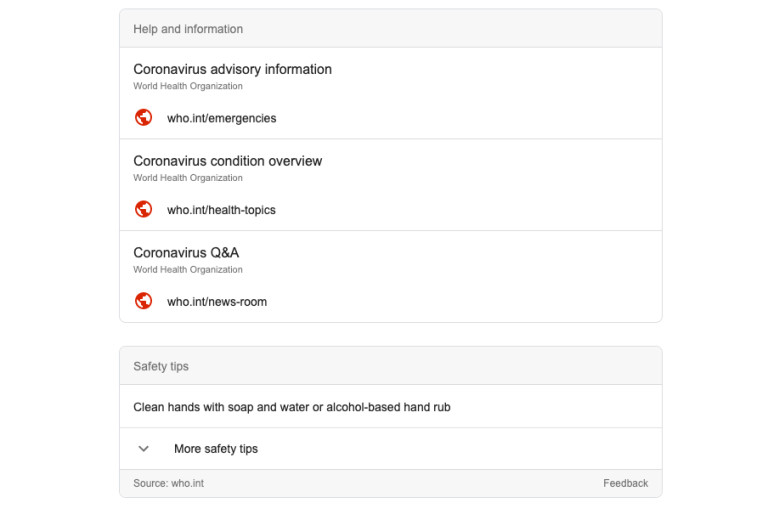The image size is (768, 514).
Task: Open the Coronavirus condition overview title
Action: click(227, 161)
